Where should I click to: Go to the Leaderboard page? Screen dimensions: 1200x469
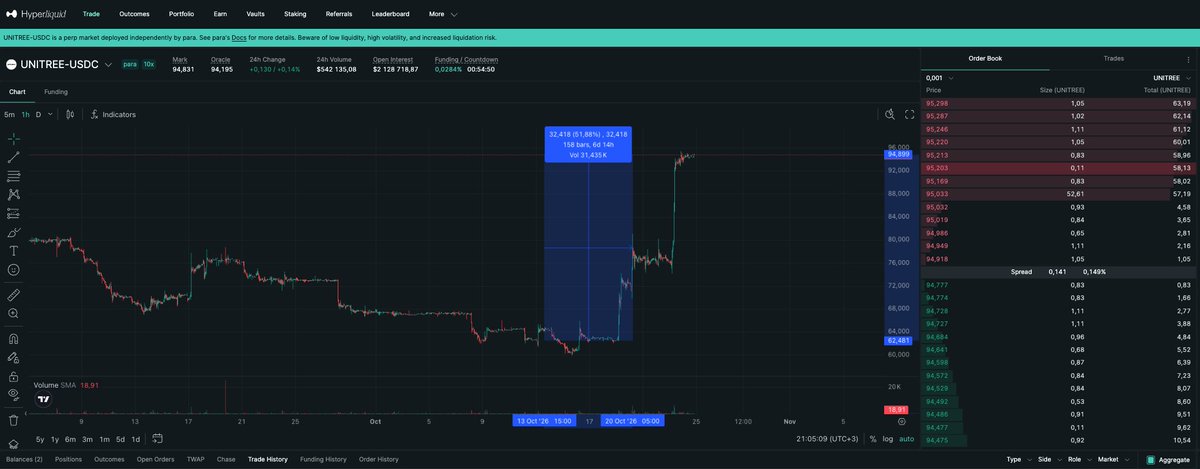coord(390,15)
